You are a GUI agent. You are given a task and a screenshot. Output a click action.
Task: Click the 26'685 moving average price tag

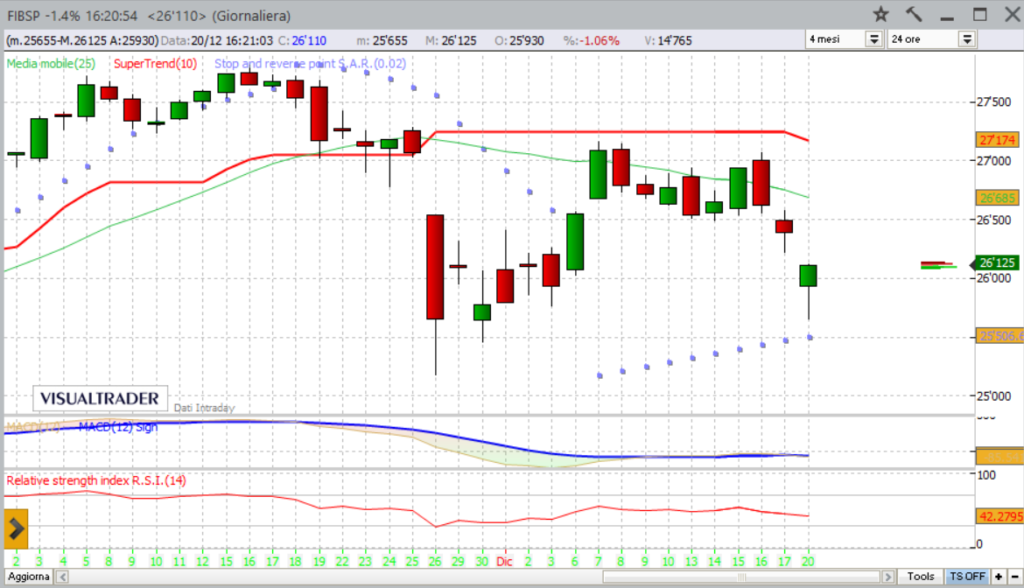[x=997, y=198]
